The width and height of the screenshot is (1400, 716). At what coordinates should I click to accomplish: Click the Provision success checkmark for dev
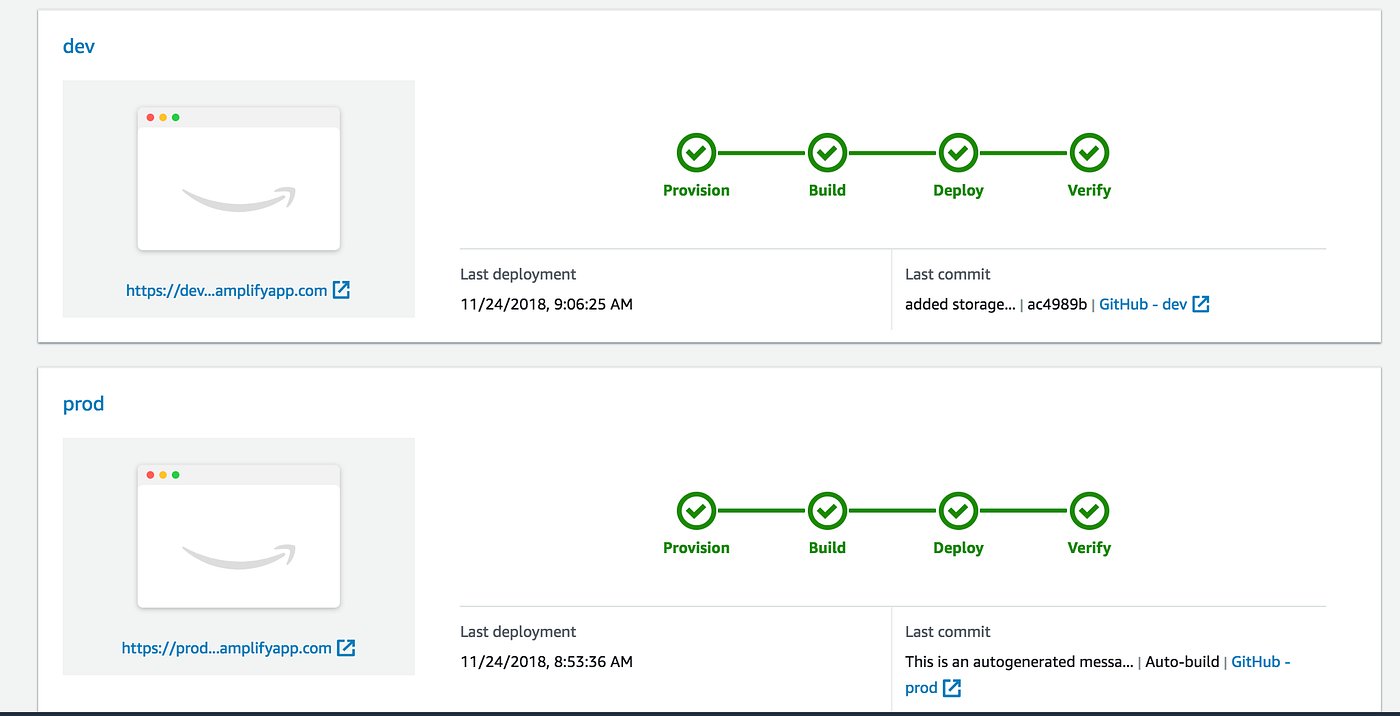[x=696, y=152]
